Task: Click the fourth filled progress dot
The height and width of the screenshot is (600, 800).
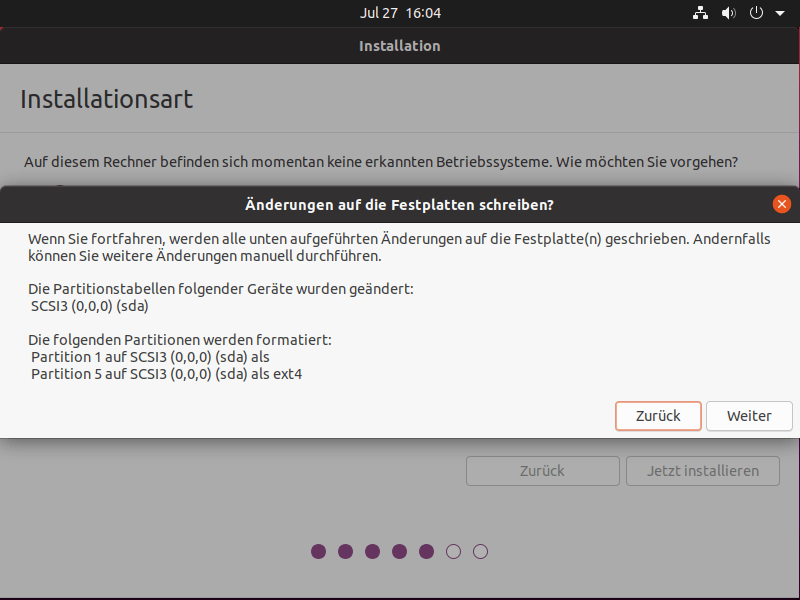Action: coord(400,551)
